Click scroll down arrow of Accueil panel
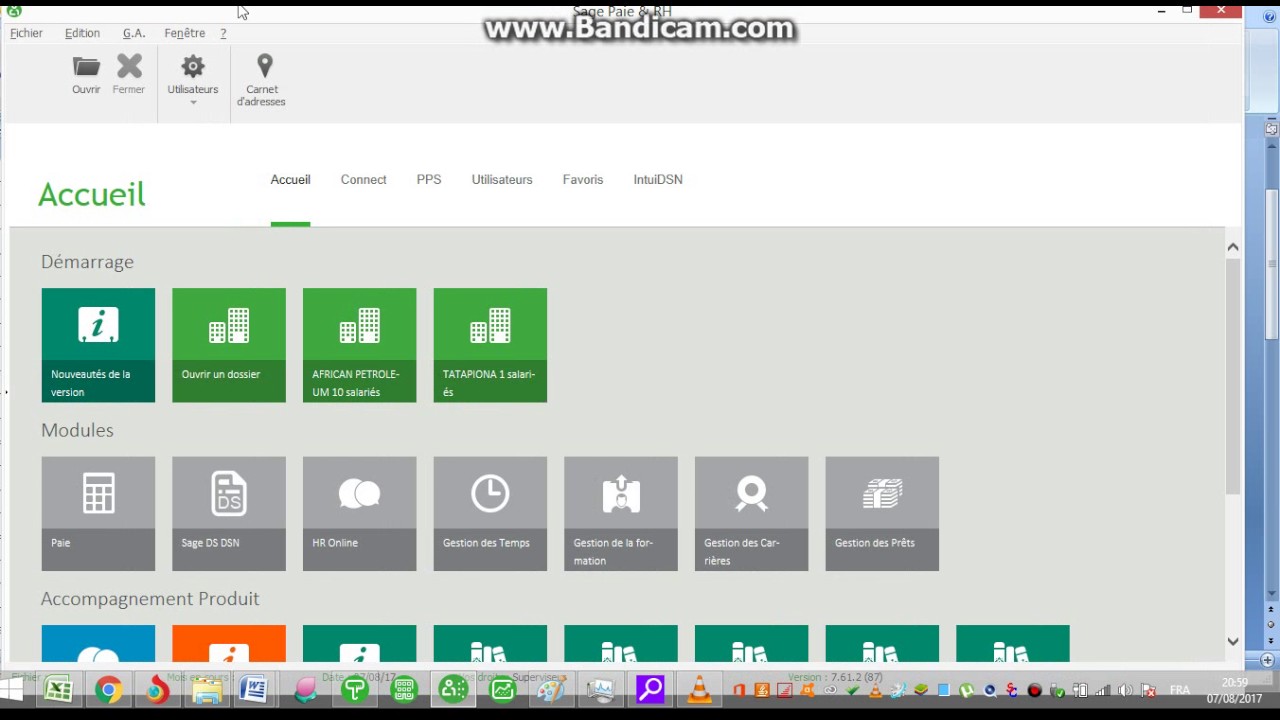Viewport: 1280px width, 720px height. 1233,642
